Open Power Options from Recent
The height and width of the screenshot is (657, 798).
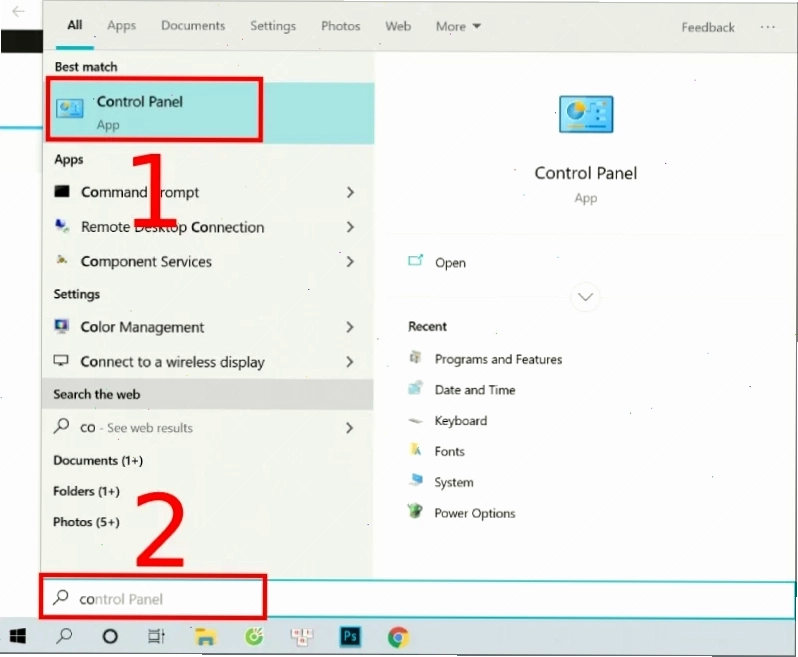pos(475,513)
